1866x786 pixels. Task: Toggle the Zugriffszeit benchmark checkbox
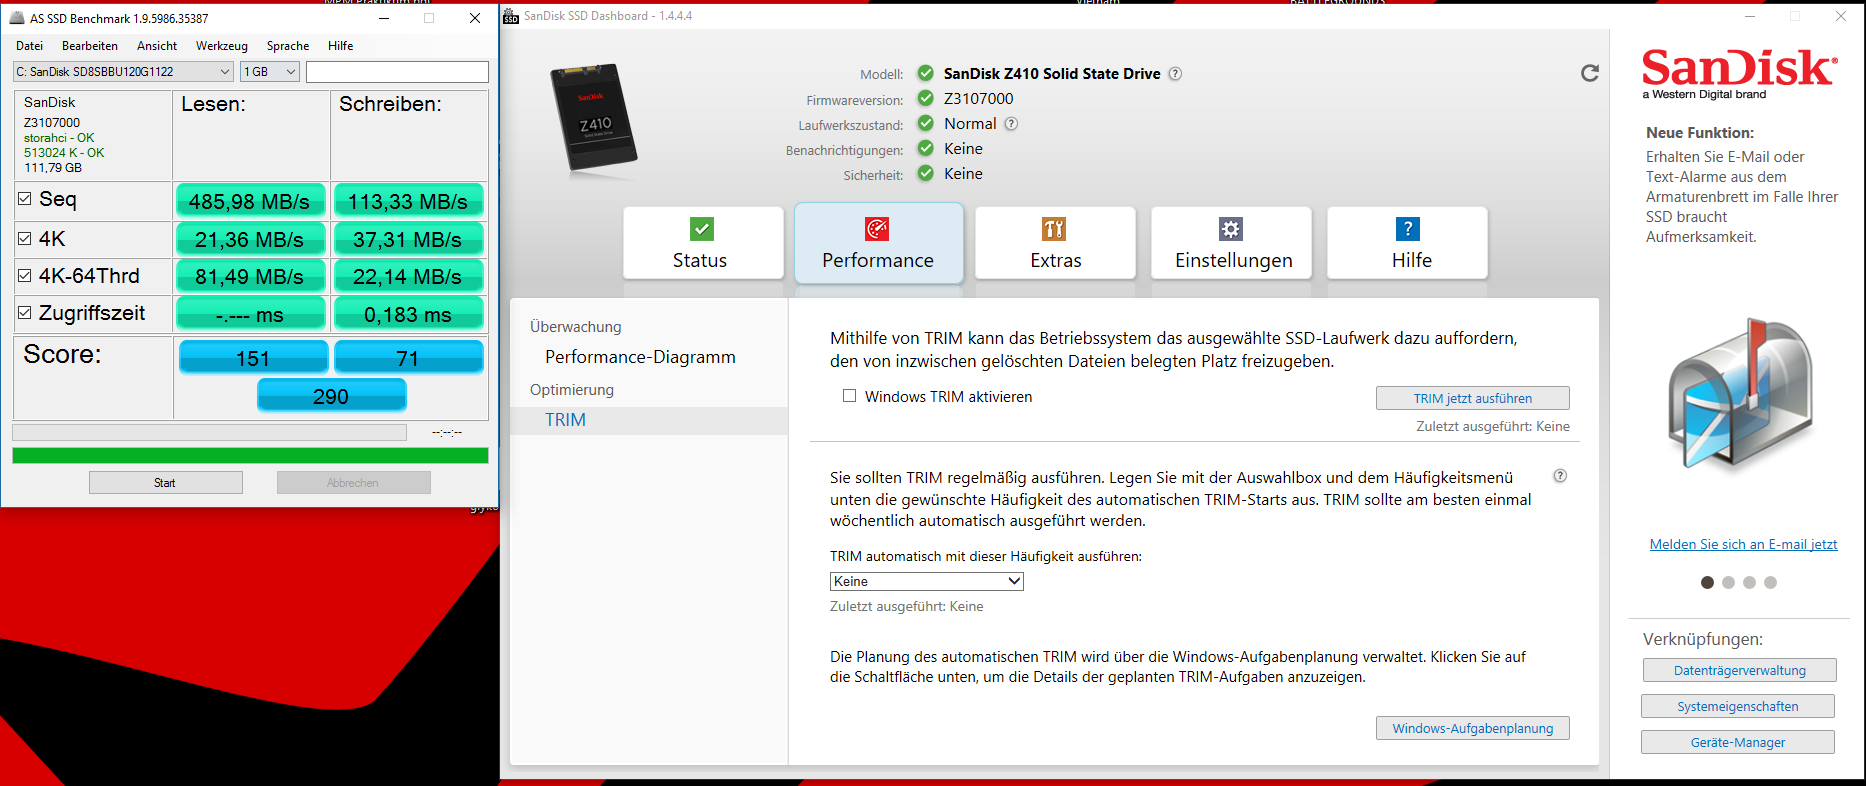(25, 312)
